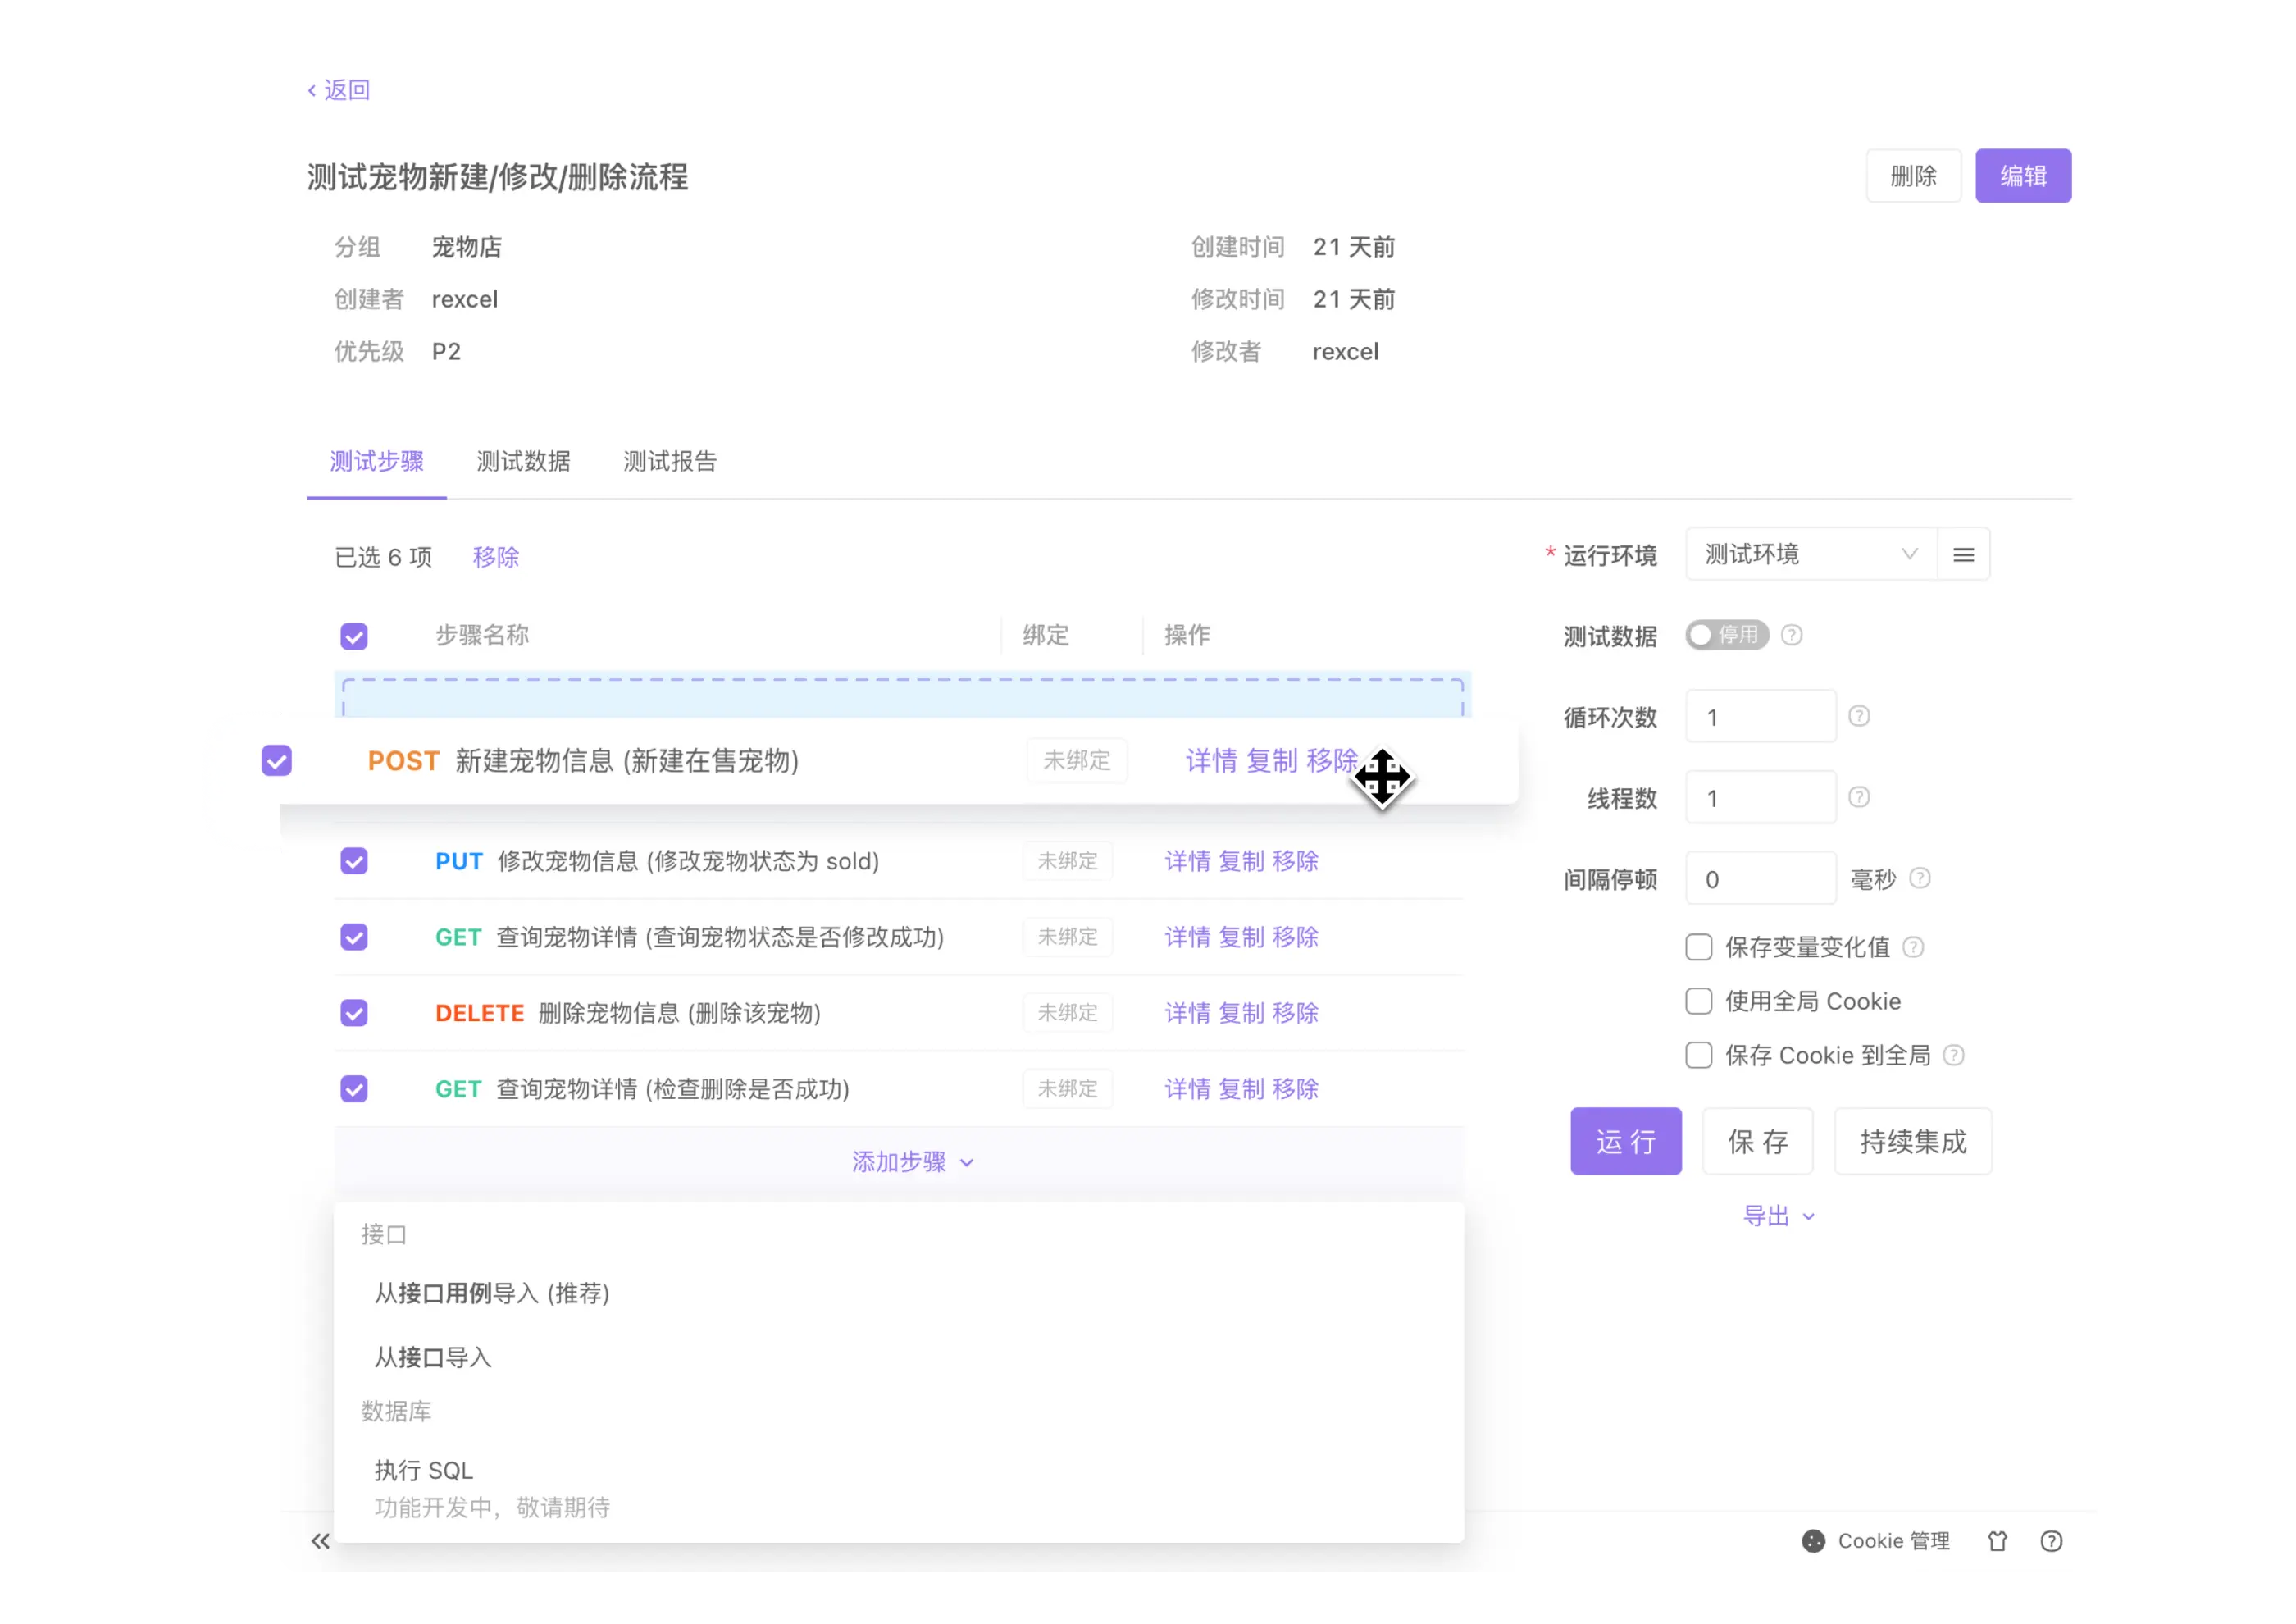Select 从接口导入 menu option
Image resolution: width=2296 pixels, height=1624 pixels.
pyautogui.click(x=433, y=1357)
